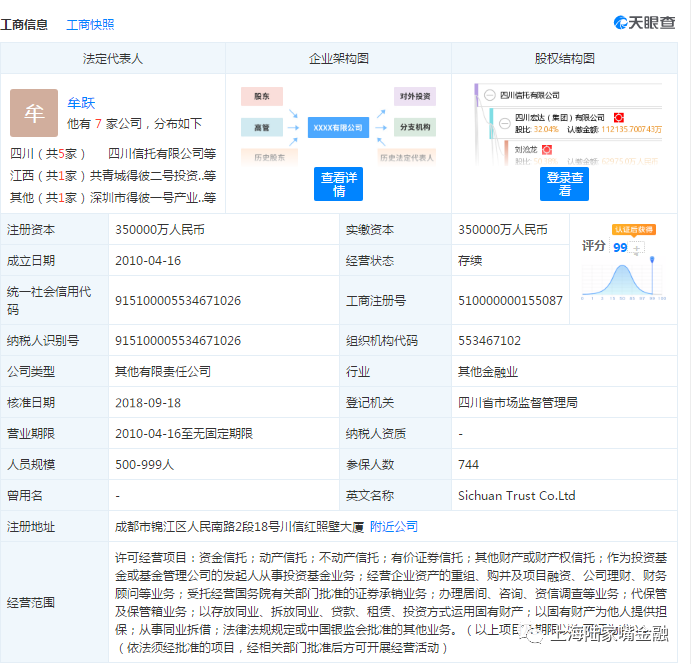Click establishment date 2010-04-16

(x=148, y=261)
